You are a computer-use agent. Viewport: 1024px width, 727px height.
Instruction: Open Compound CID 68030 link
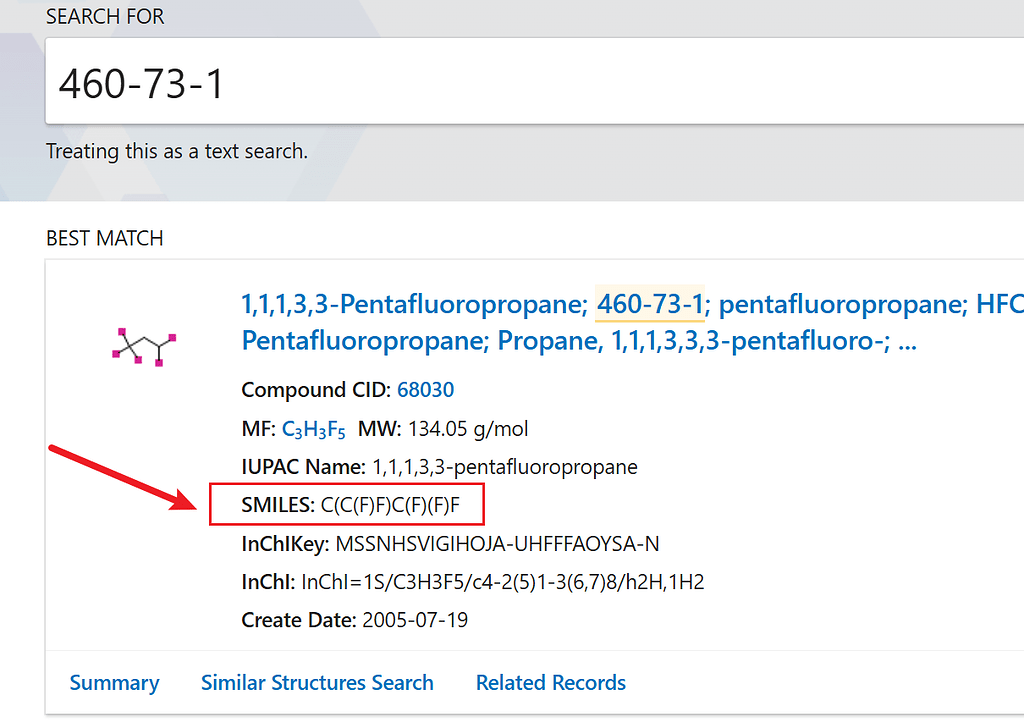(425, 390)
